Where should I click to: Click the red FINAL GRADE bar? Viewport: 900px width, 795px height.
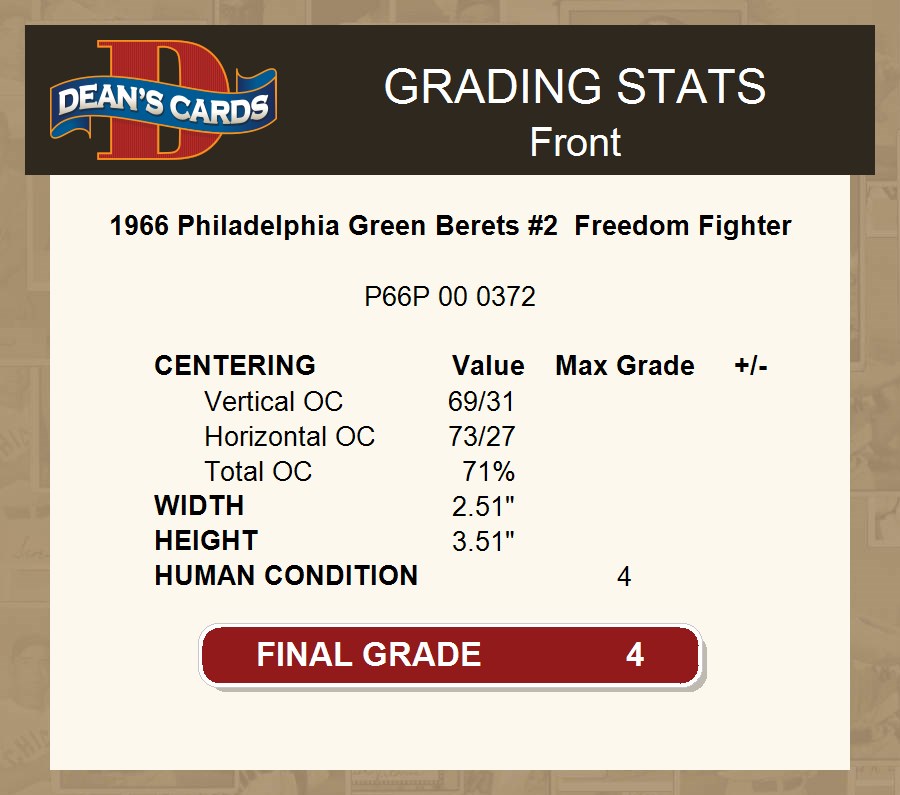pos(450,655)
